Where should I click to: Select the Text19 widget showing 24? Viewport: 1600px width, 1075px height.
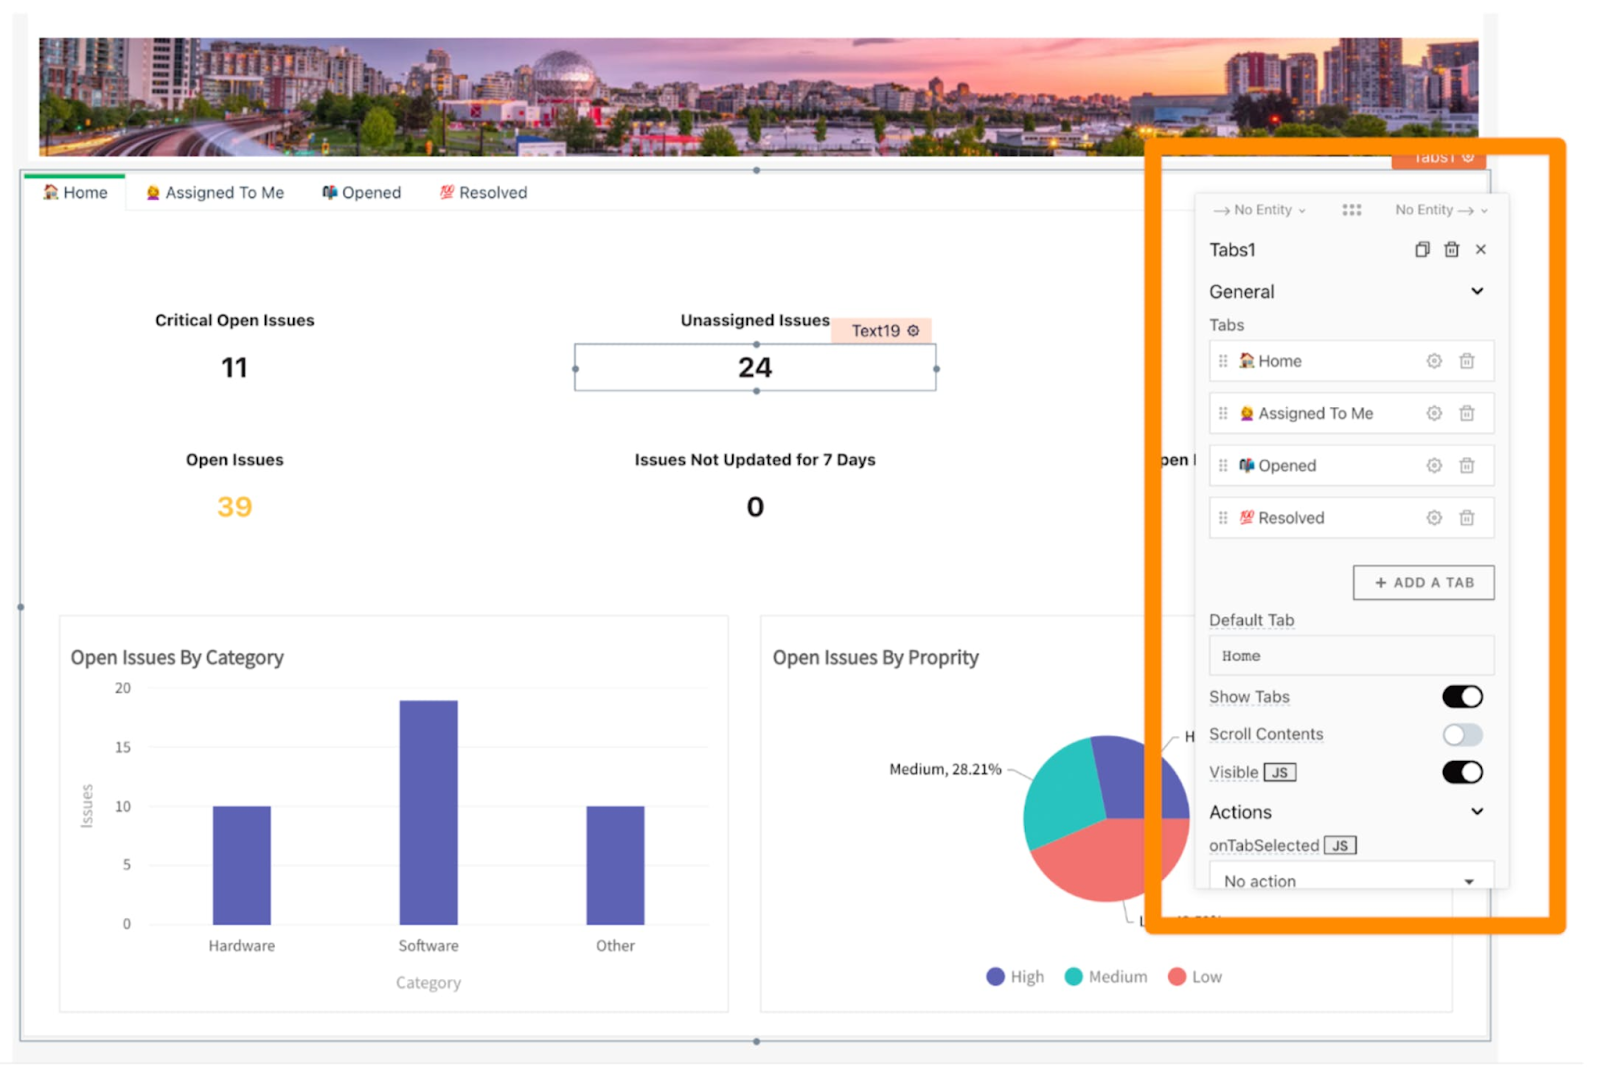pos(755,367)
